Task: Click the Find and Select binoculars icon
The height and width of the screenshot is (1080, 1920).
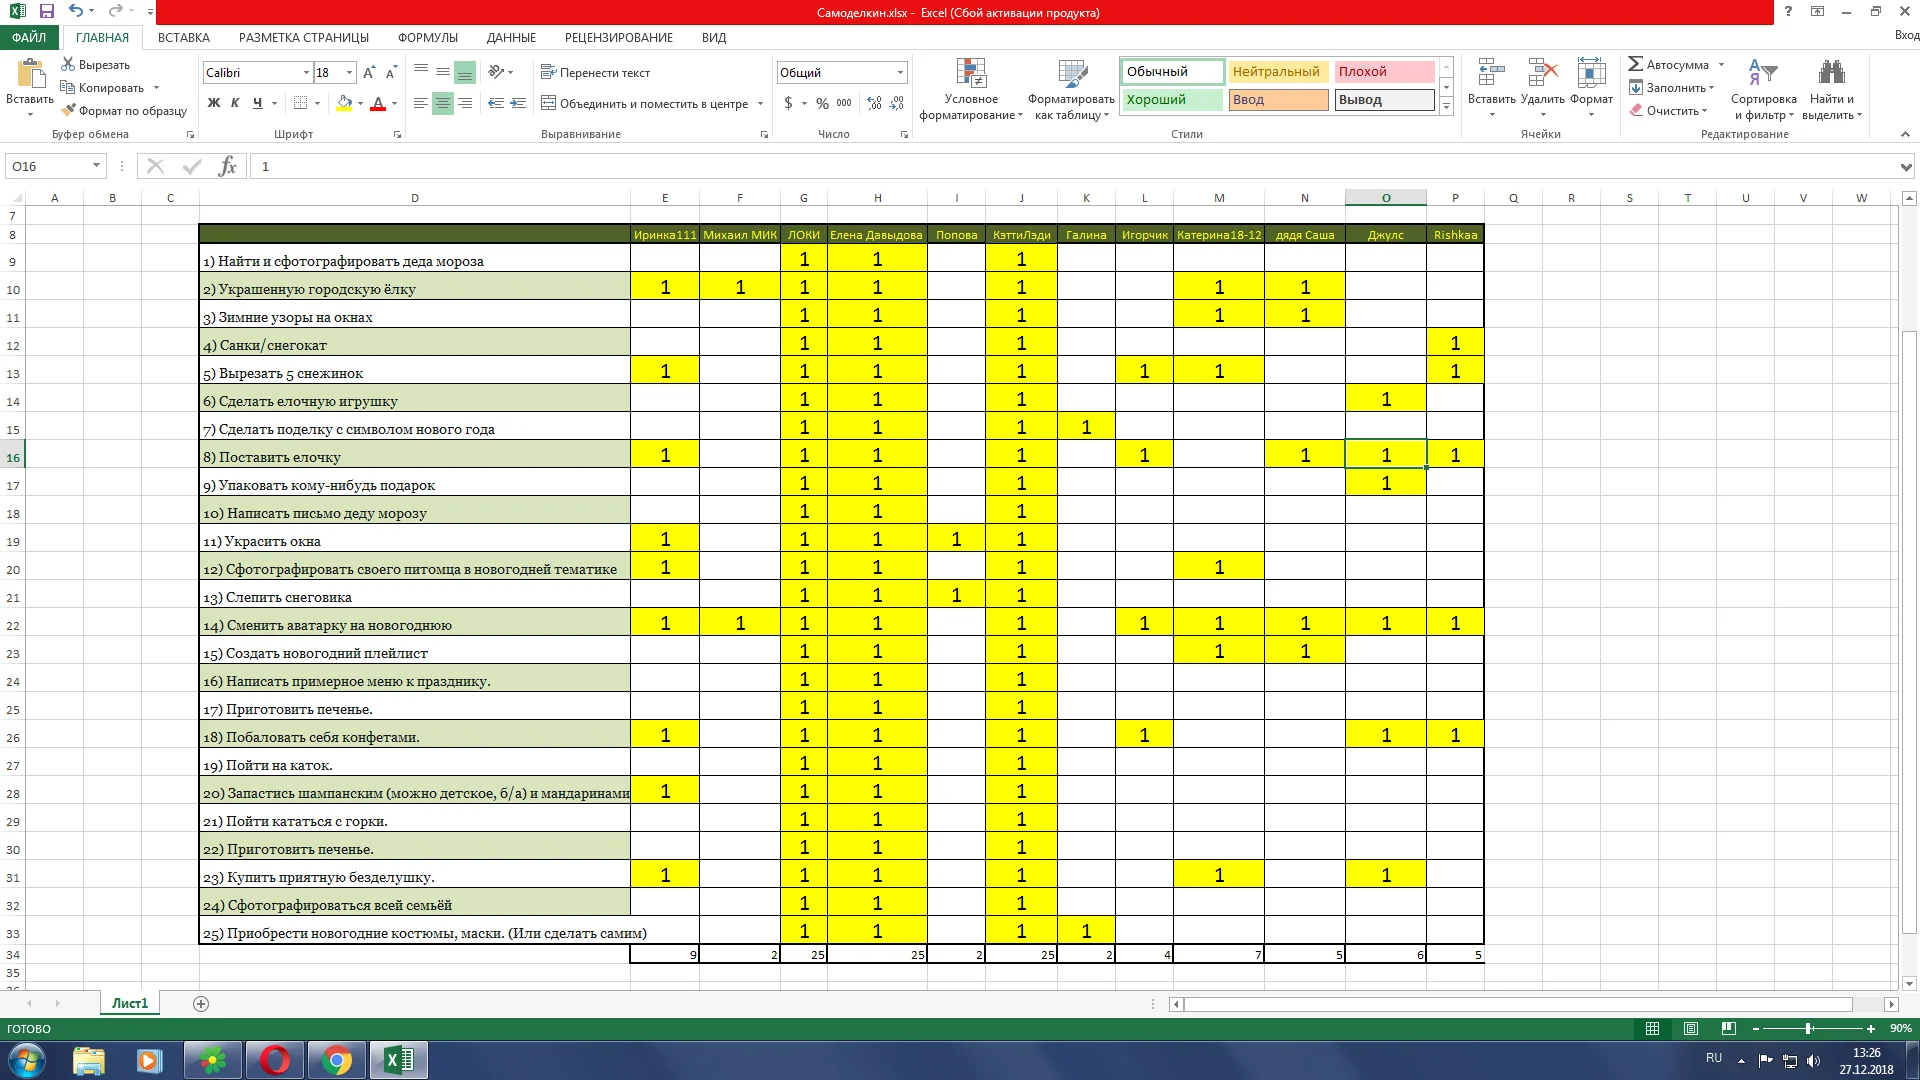Action: click(1831, 74)
